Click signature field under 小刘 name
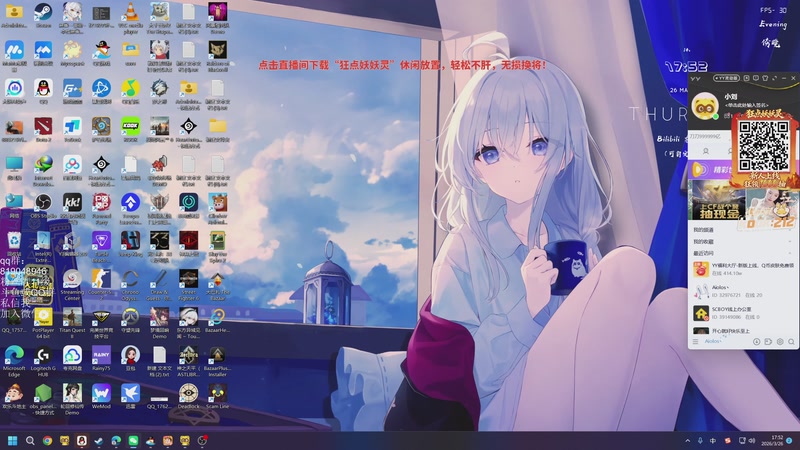Screen dimensions: 800x450 [746, 105]
